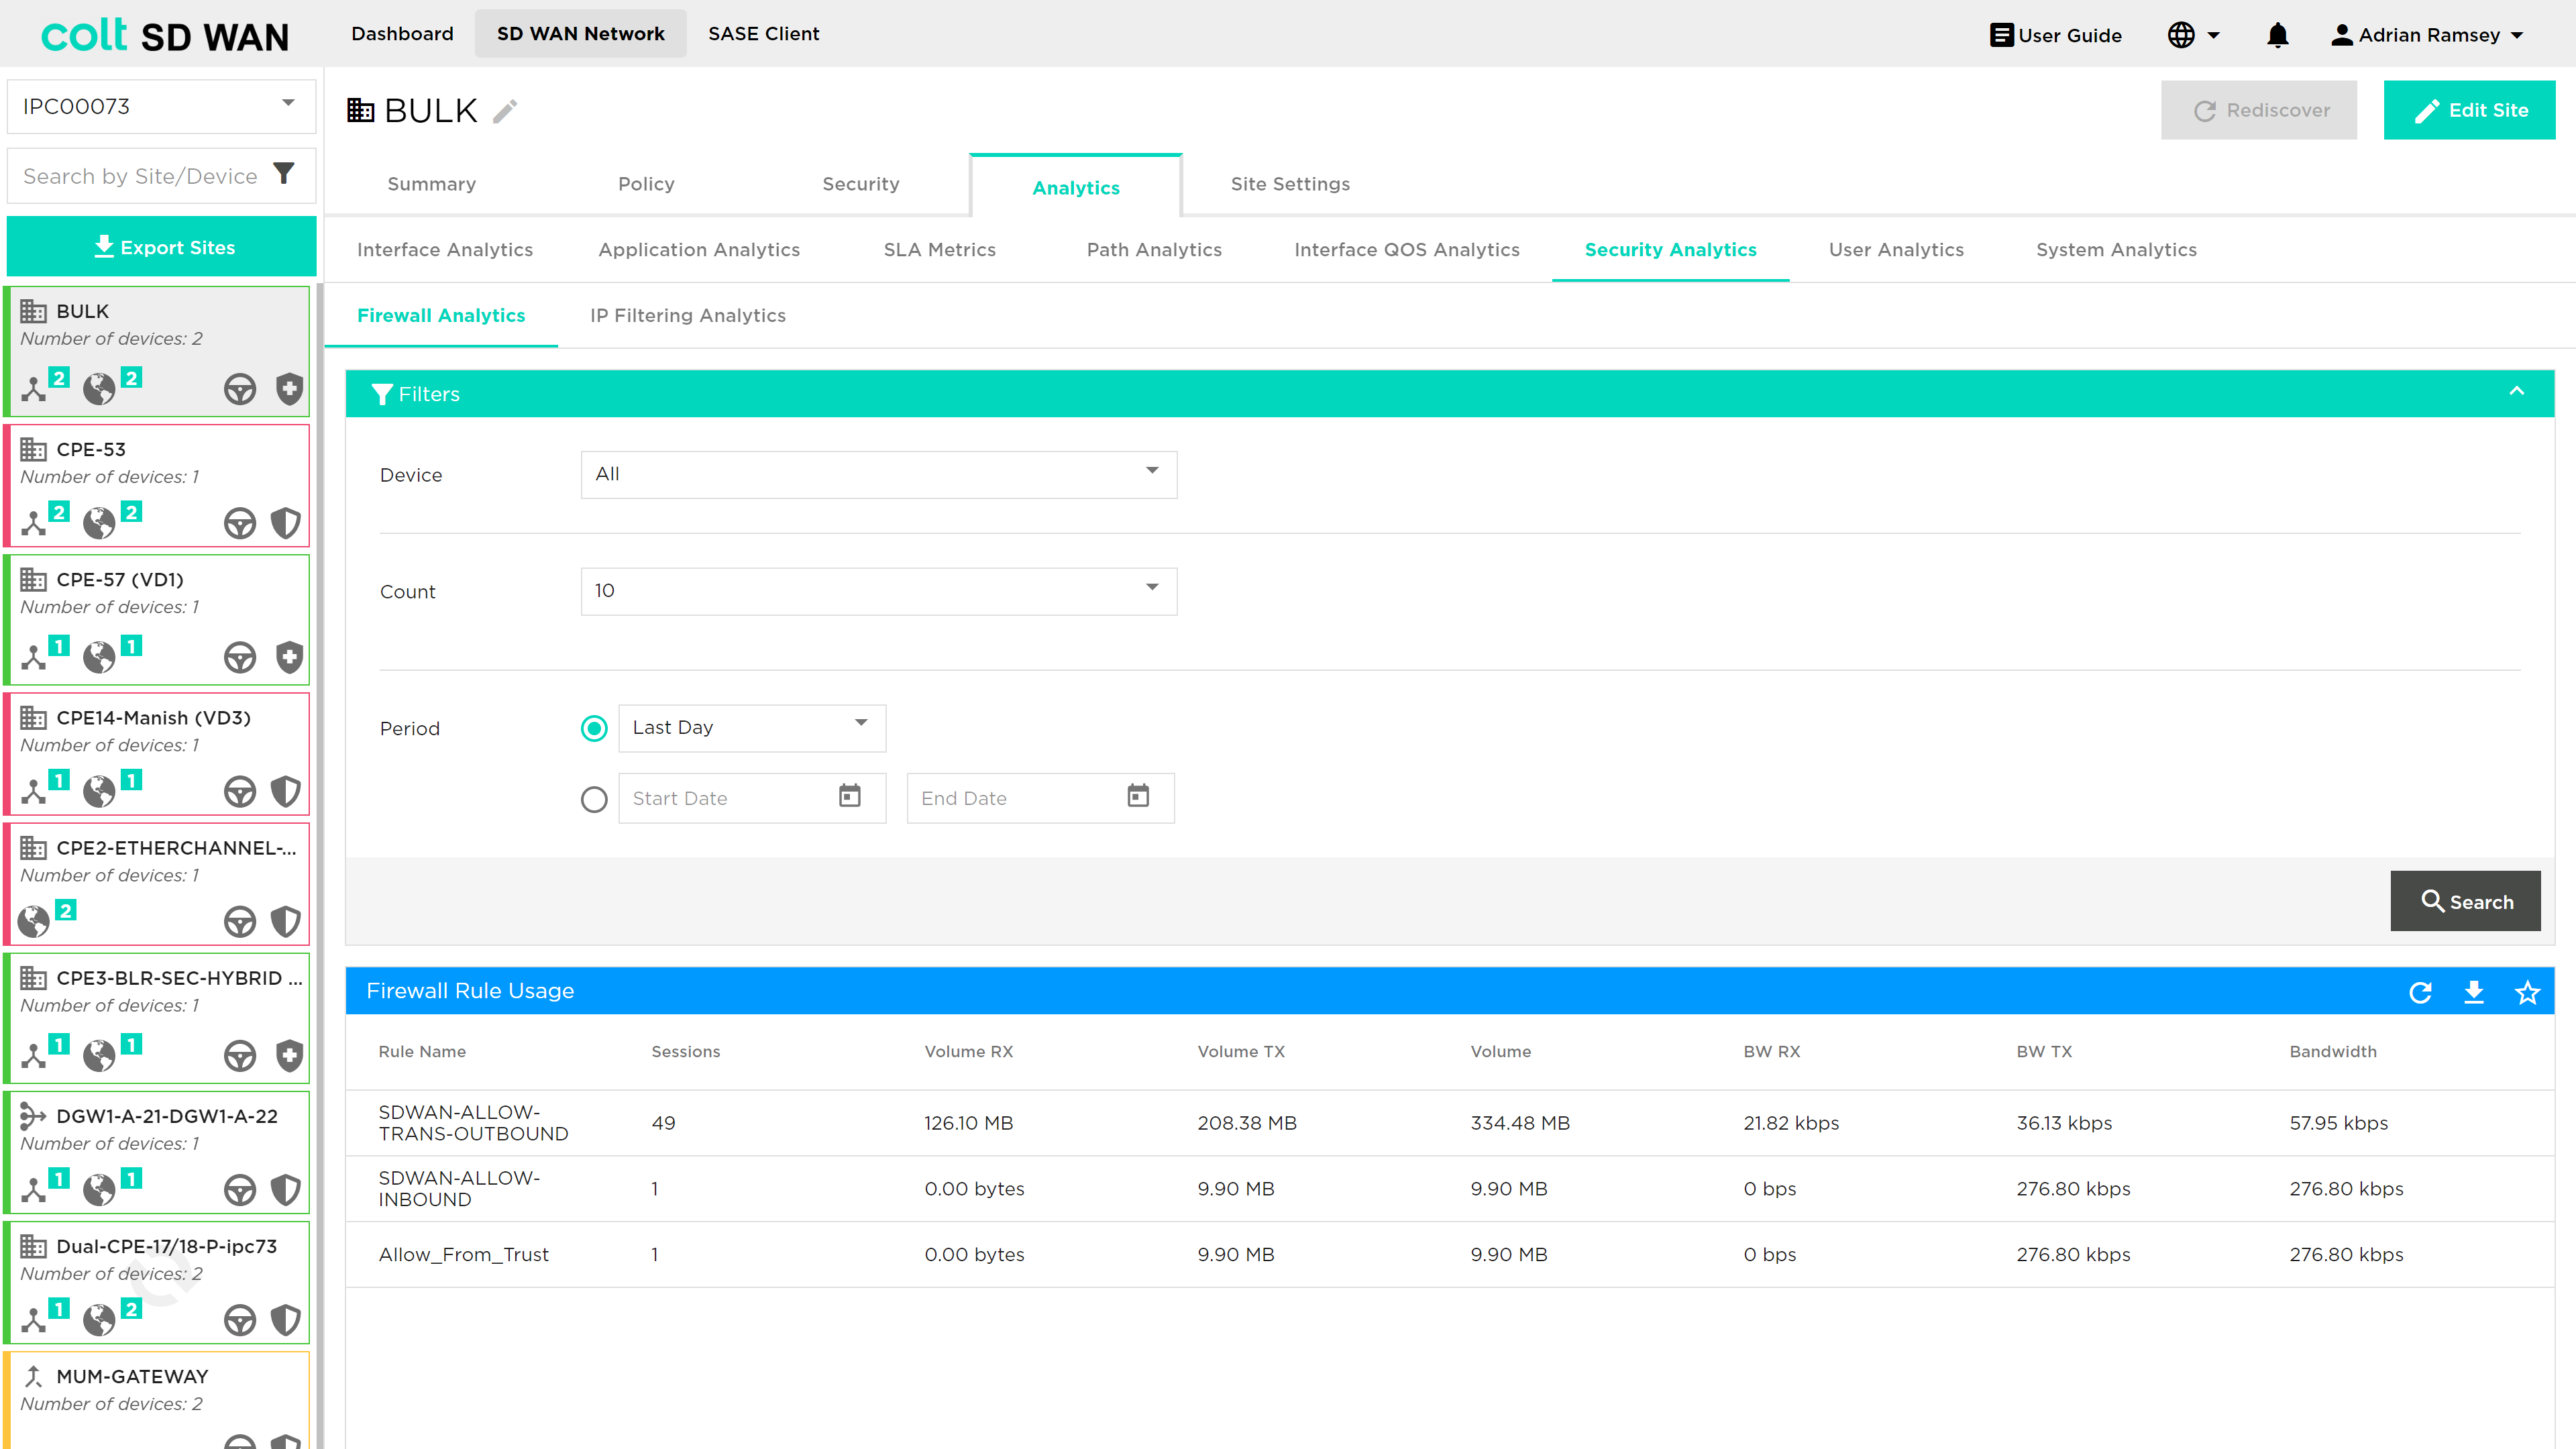Viewport: 2576px width, 1449px height.
Task: Open Interface Analytics sub-tab
Action: coord(445,250)
